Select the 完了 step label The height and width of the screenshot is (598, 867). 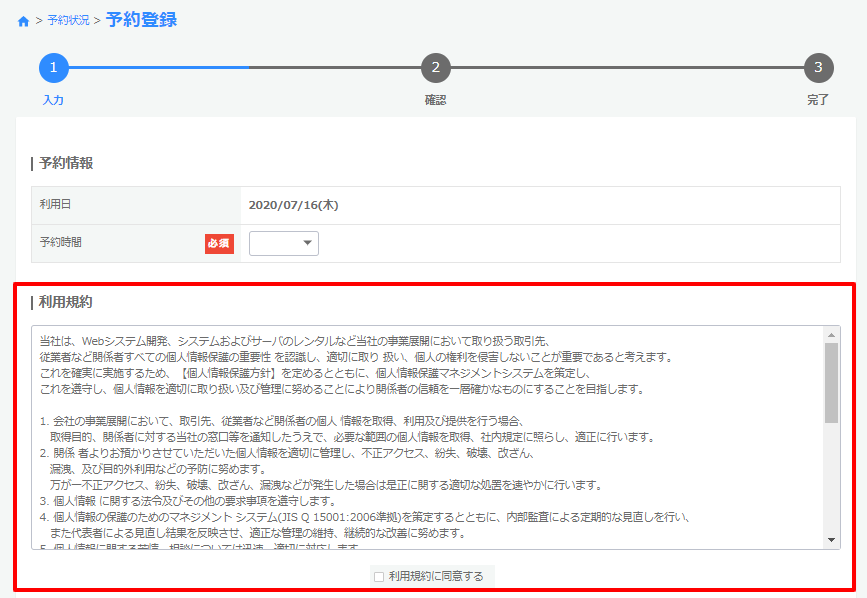(x=818, y=100)
